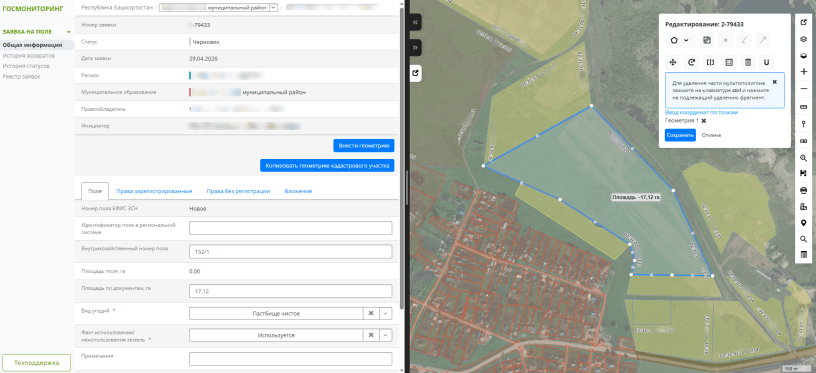This screenshot has height=373, width=816.
Task: Click Сохранить button
Action: [680, 135]
